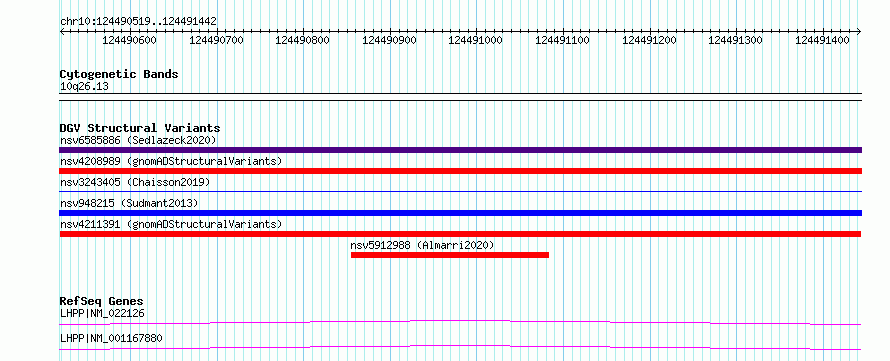The height and width of the screenshot is (361, 890).
Task: Click the magenta LHPP|NM_001167880 gene line
Action: tap(460, 347)
